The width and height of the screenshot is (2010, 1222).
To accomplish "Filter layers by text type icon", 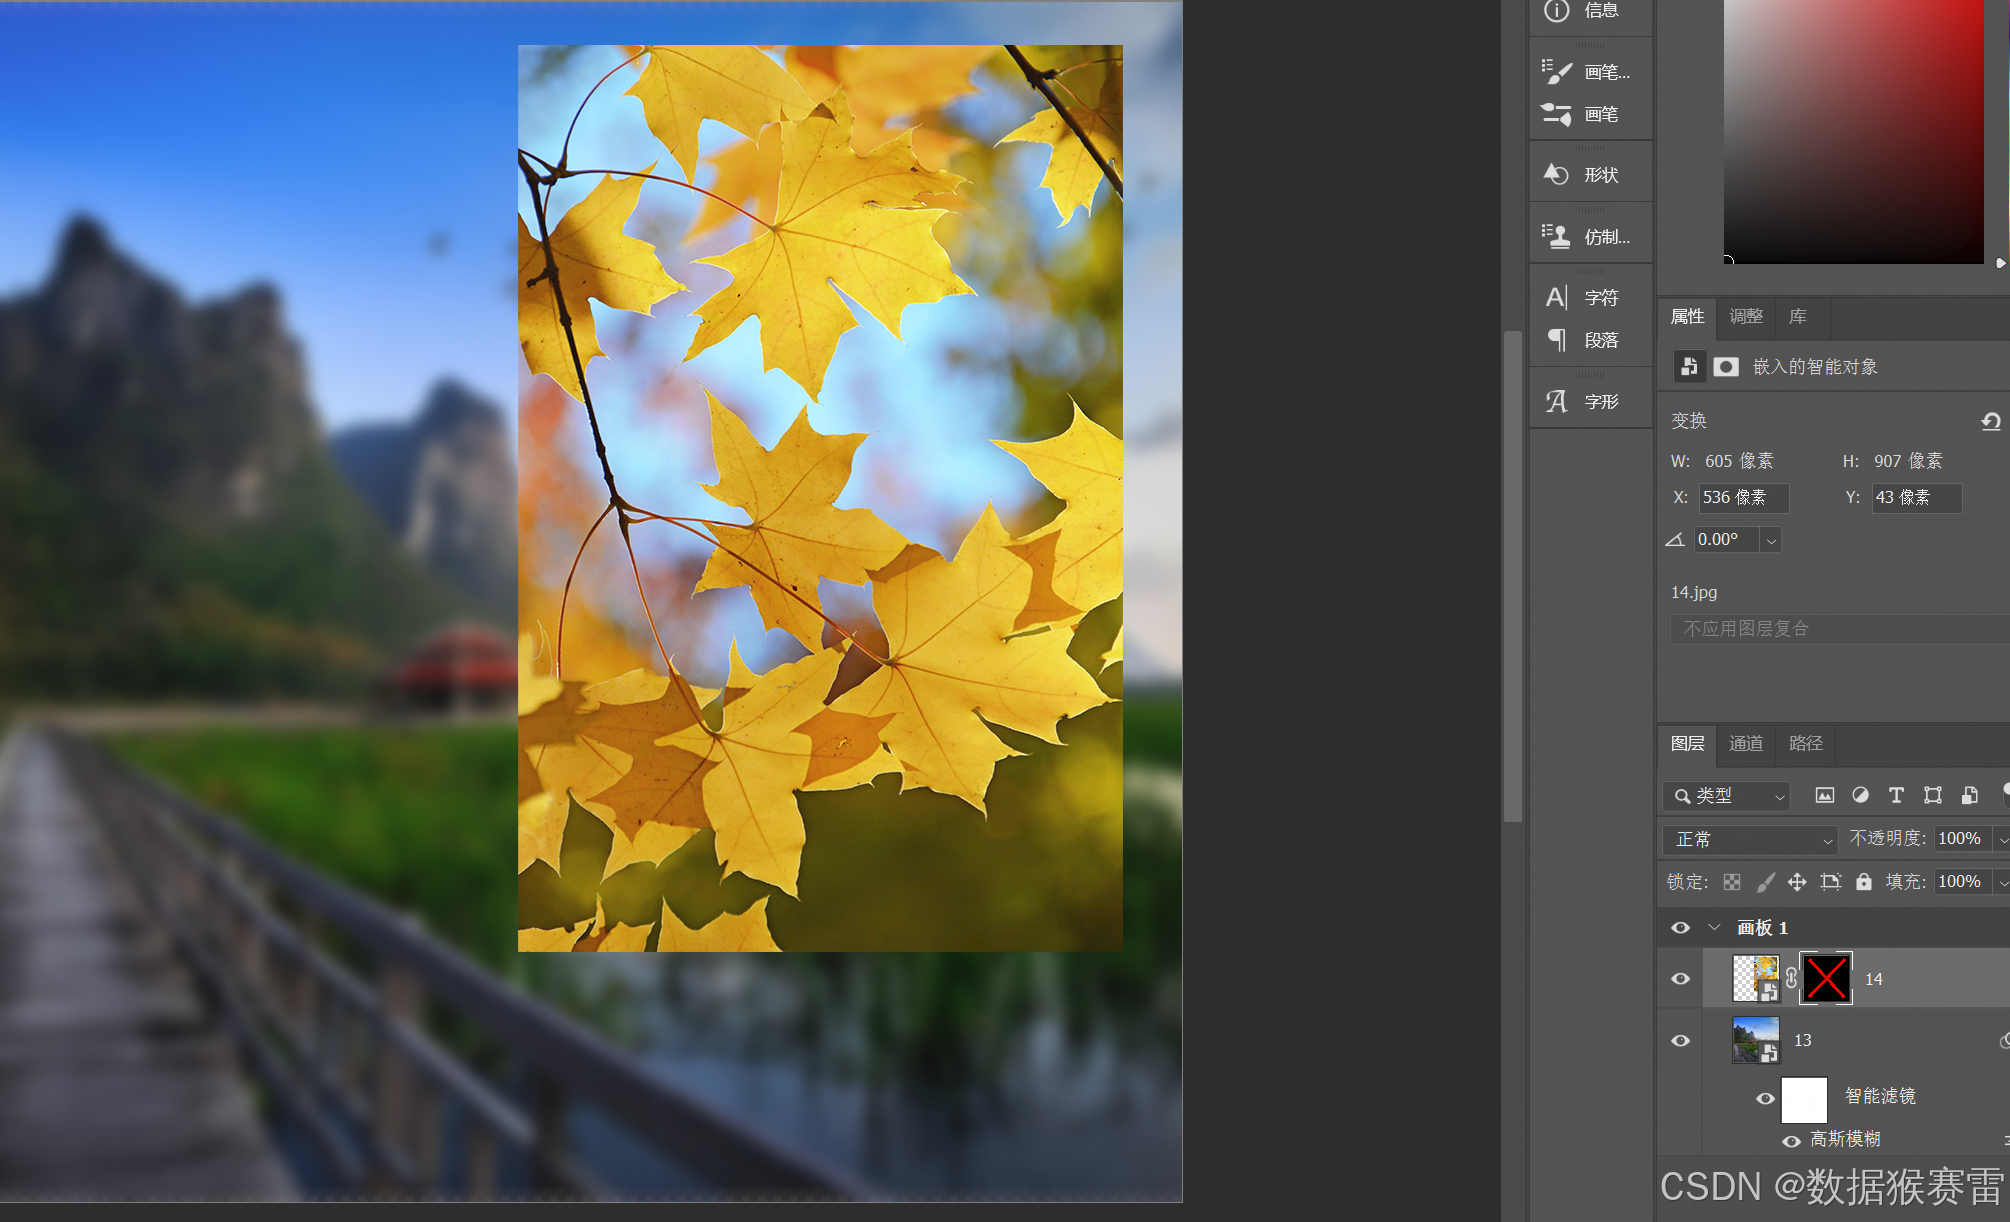I will [x=1896, y=796].
